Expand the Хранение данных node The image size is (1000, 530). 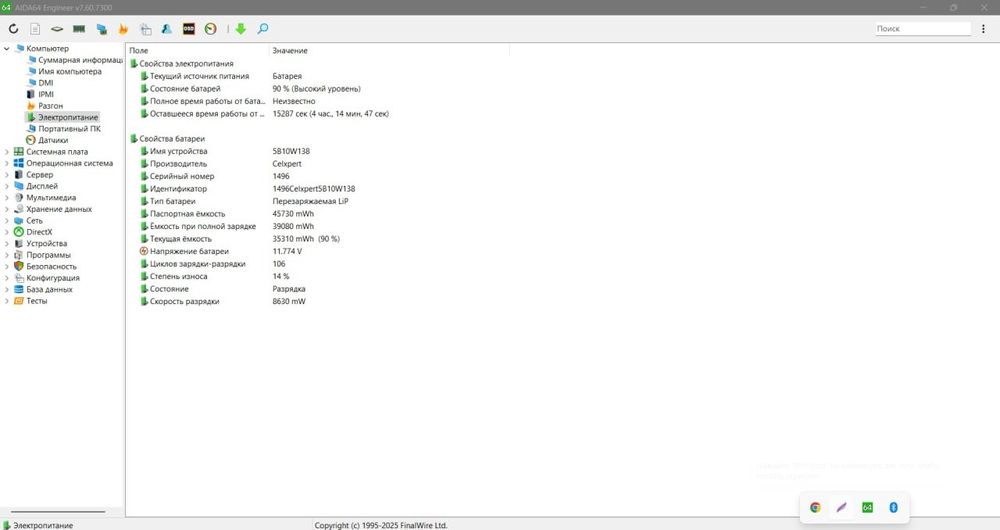tap(7, 209)
